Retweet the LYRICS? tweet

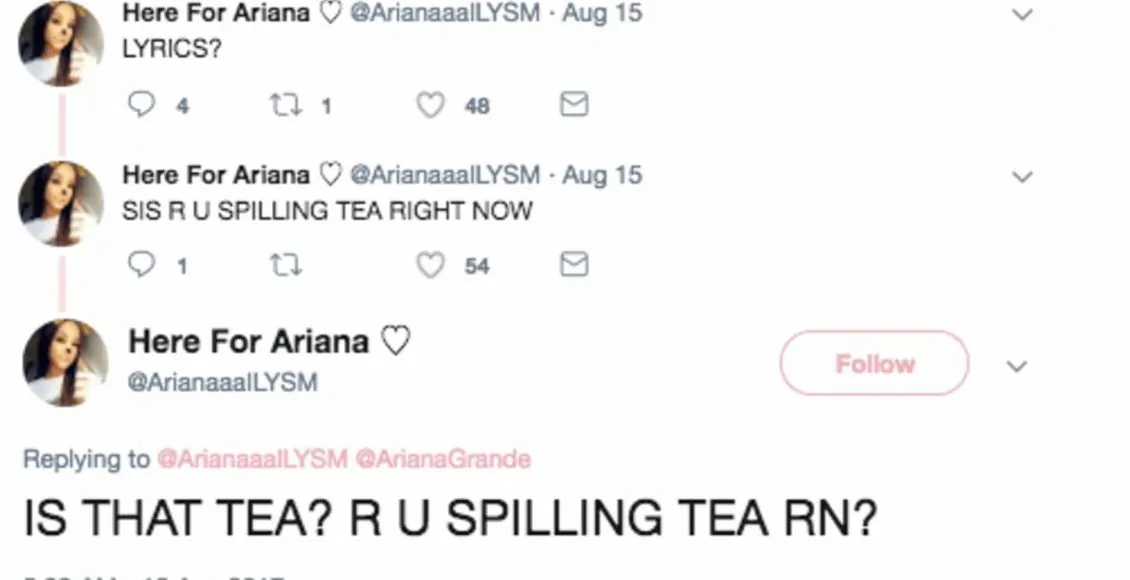point(286,105)
